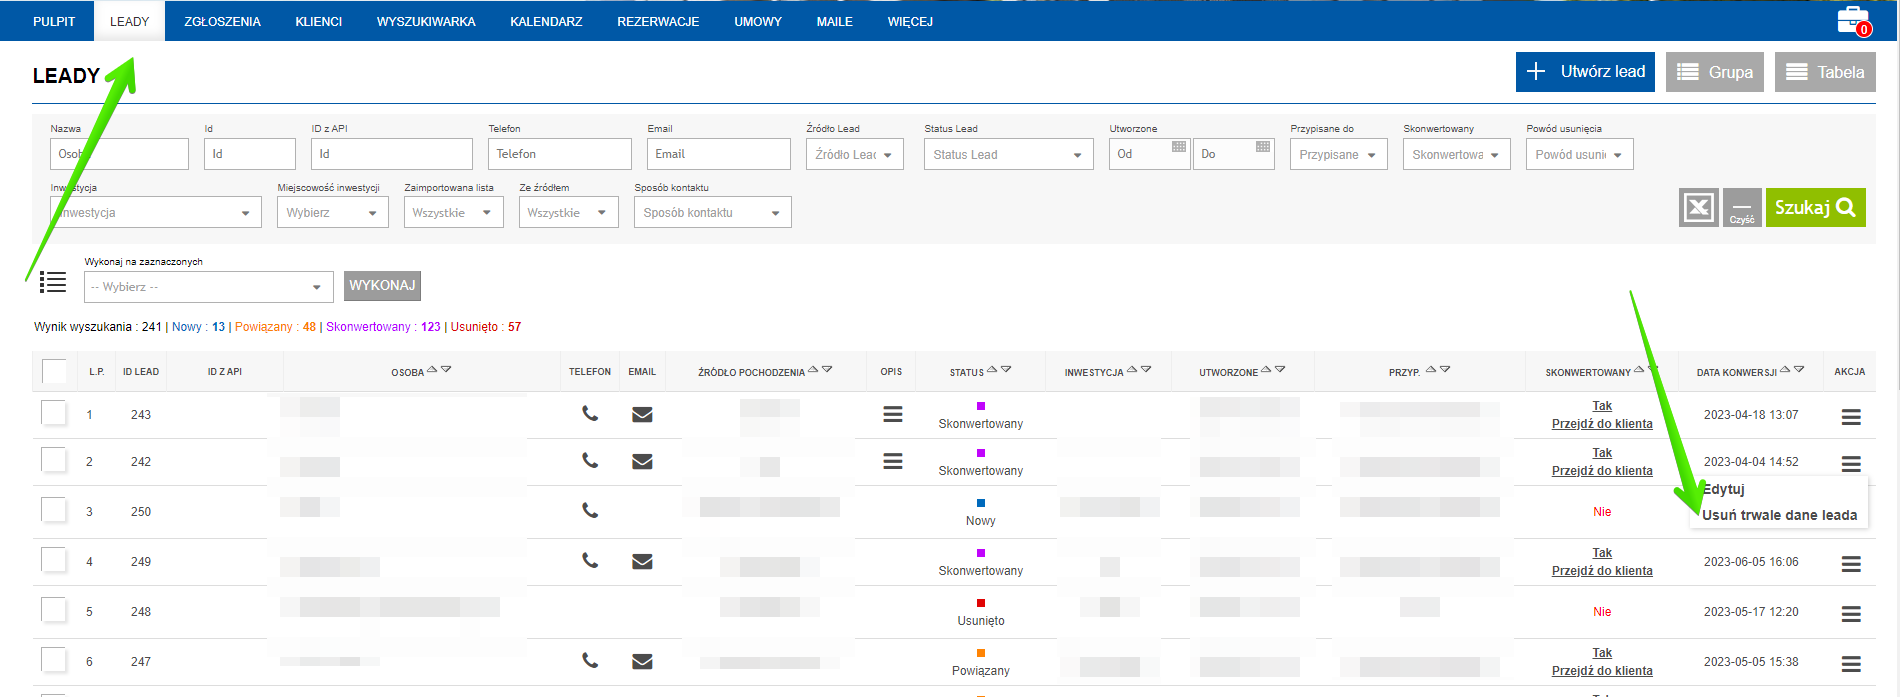Toggle the select-all checkbox in header
The image size is (1900, 697).
[x=54, y=371]
